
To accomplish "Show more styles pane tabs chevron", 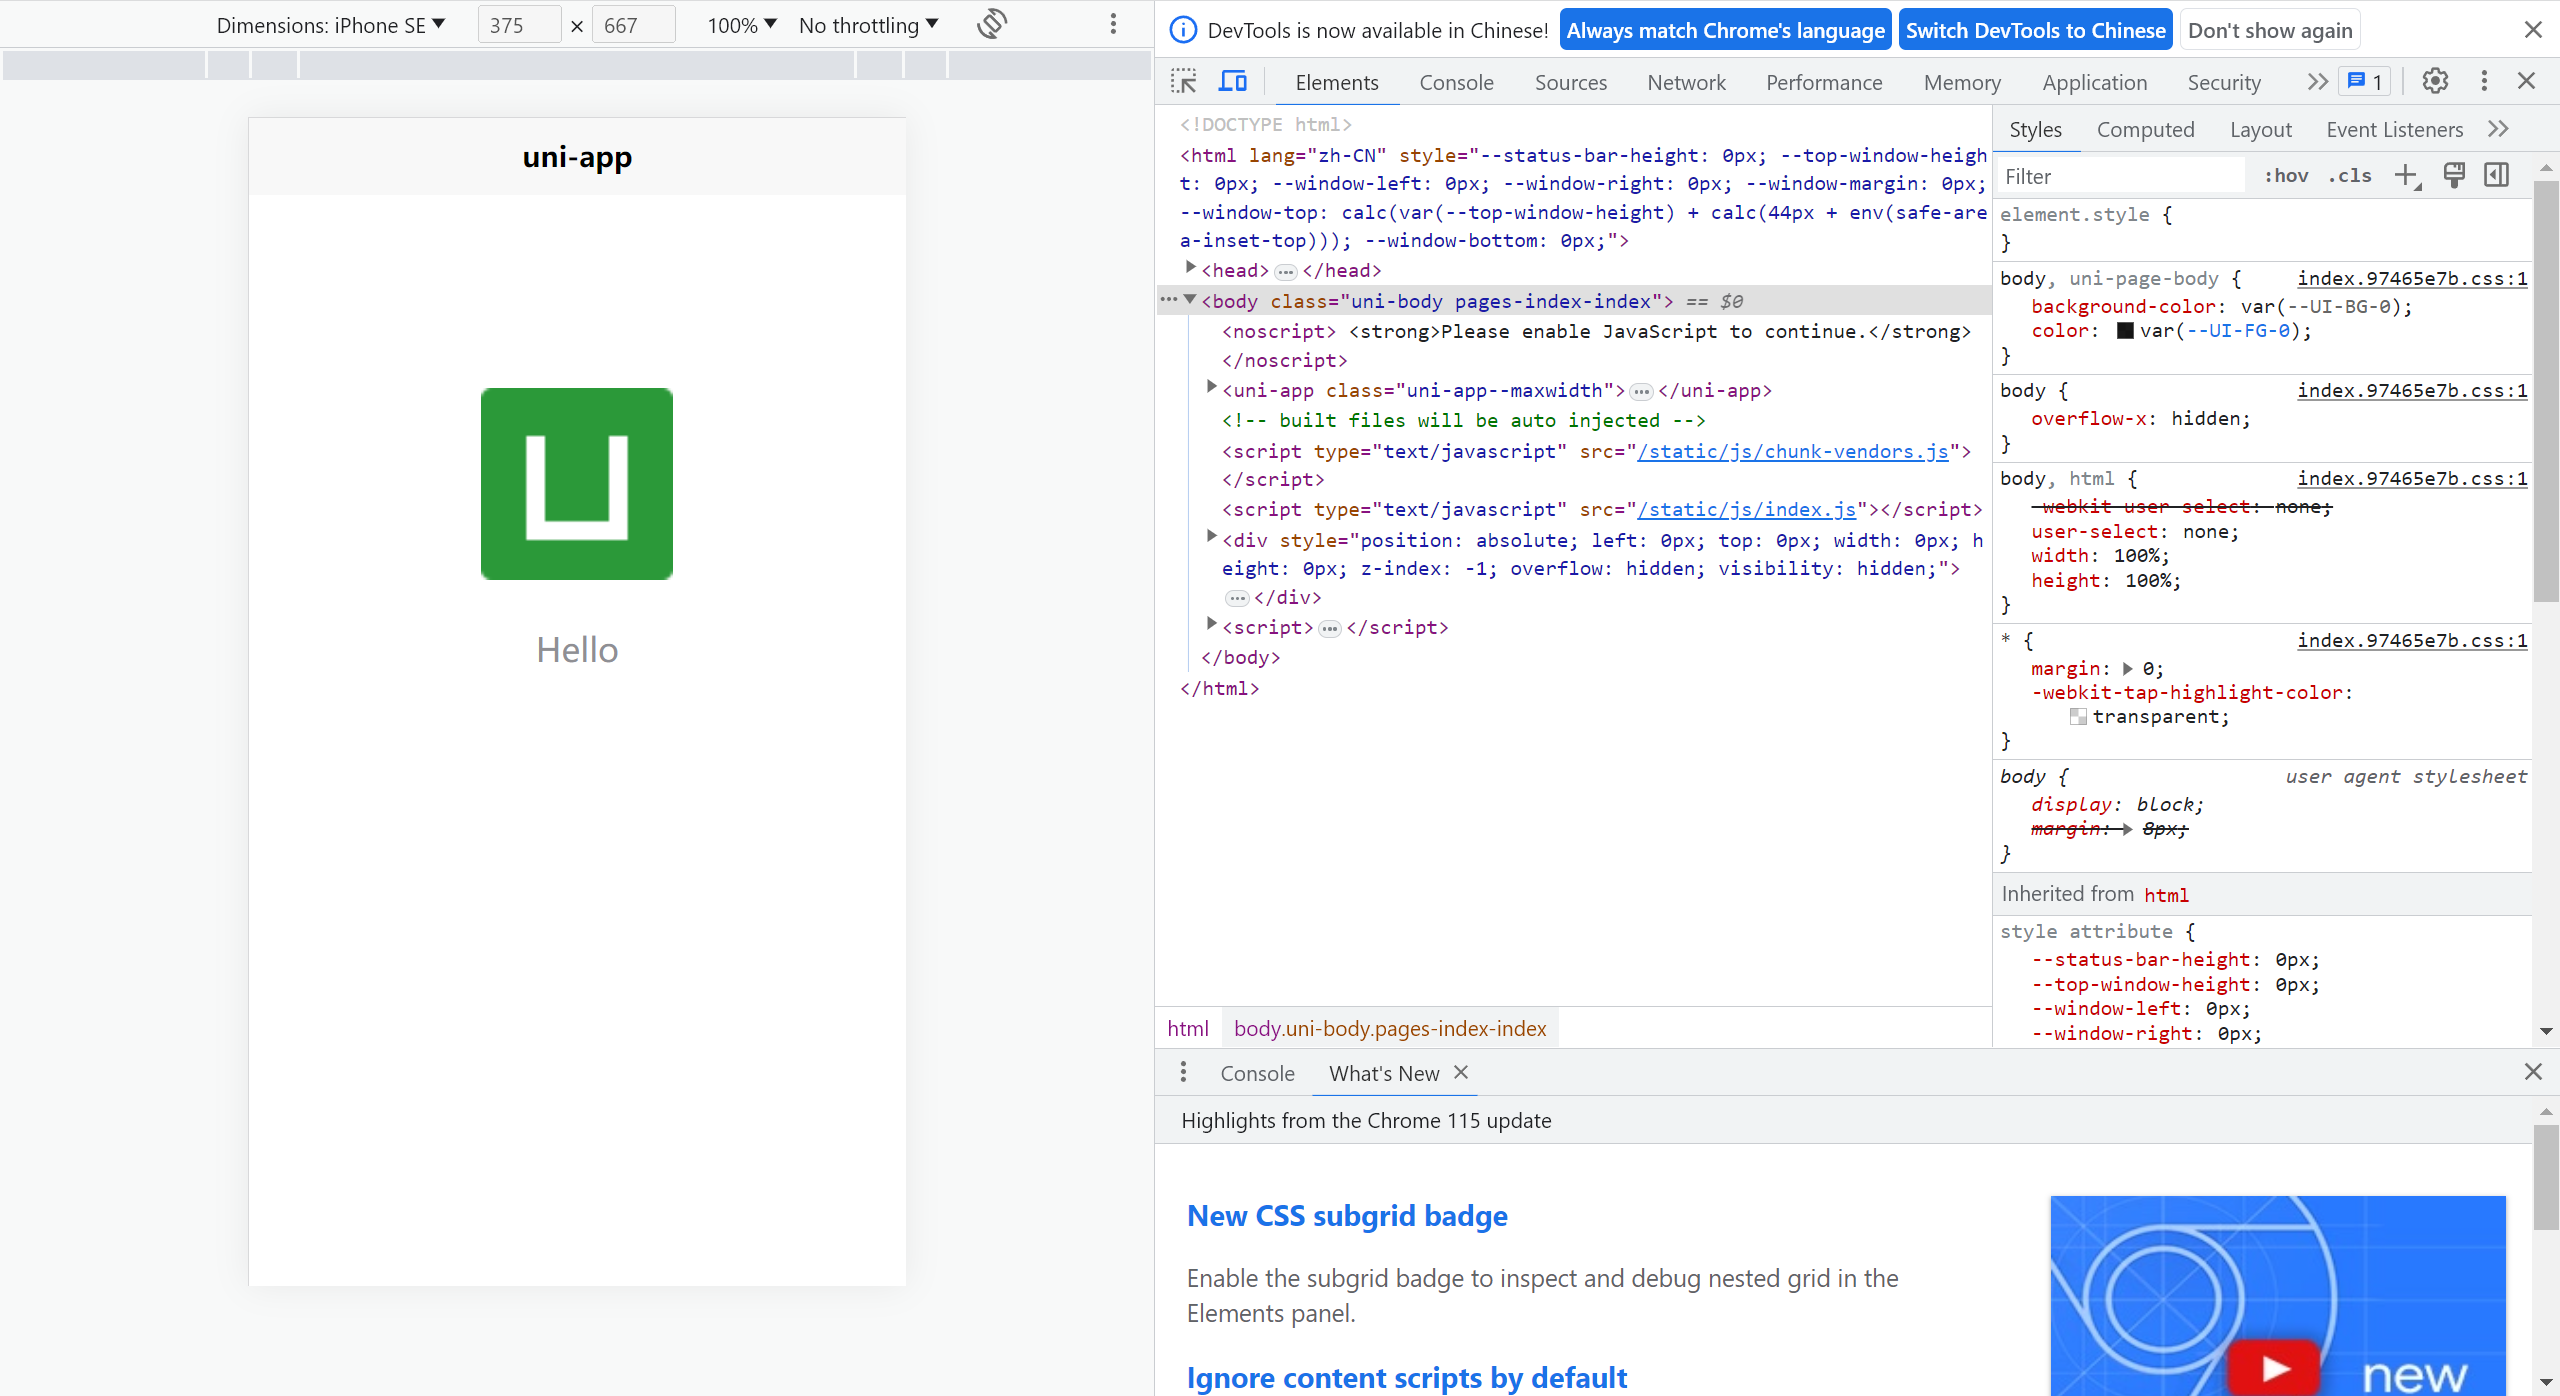I will click(x=2498, y=129).
